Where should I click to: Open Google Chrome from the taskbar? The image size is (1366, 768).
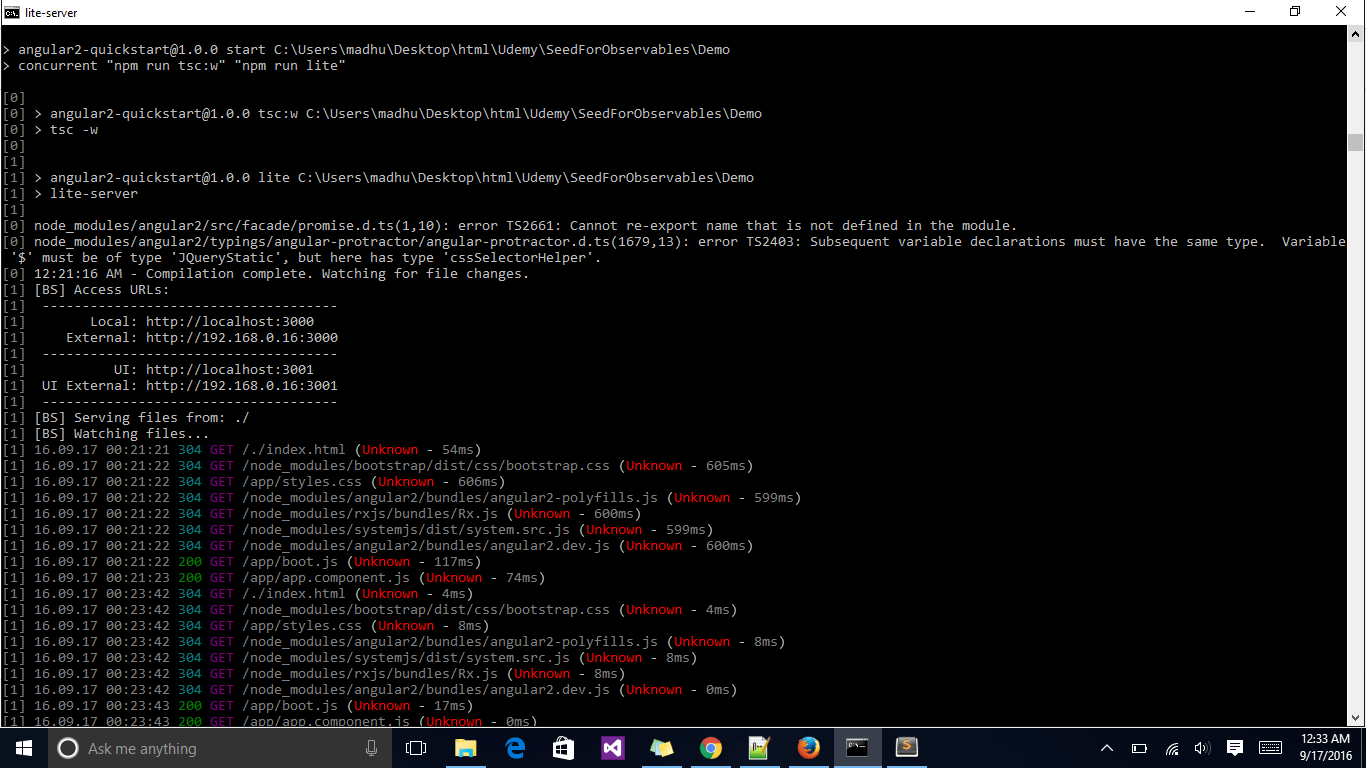point(710,748)
